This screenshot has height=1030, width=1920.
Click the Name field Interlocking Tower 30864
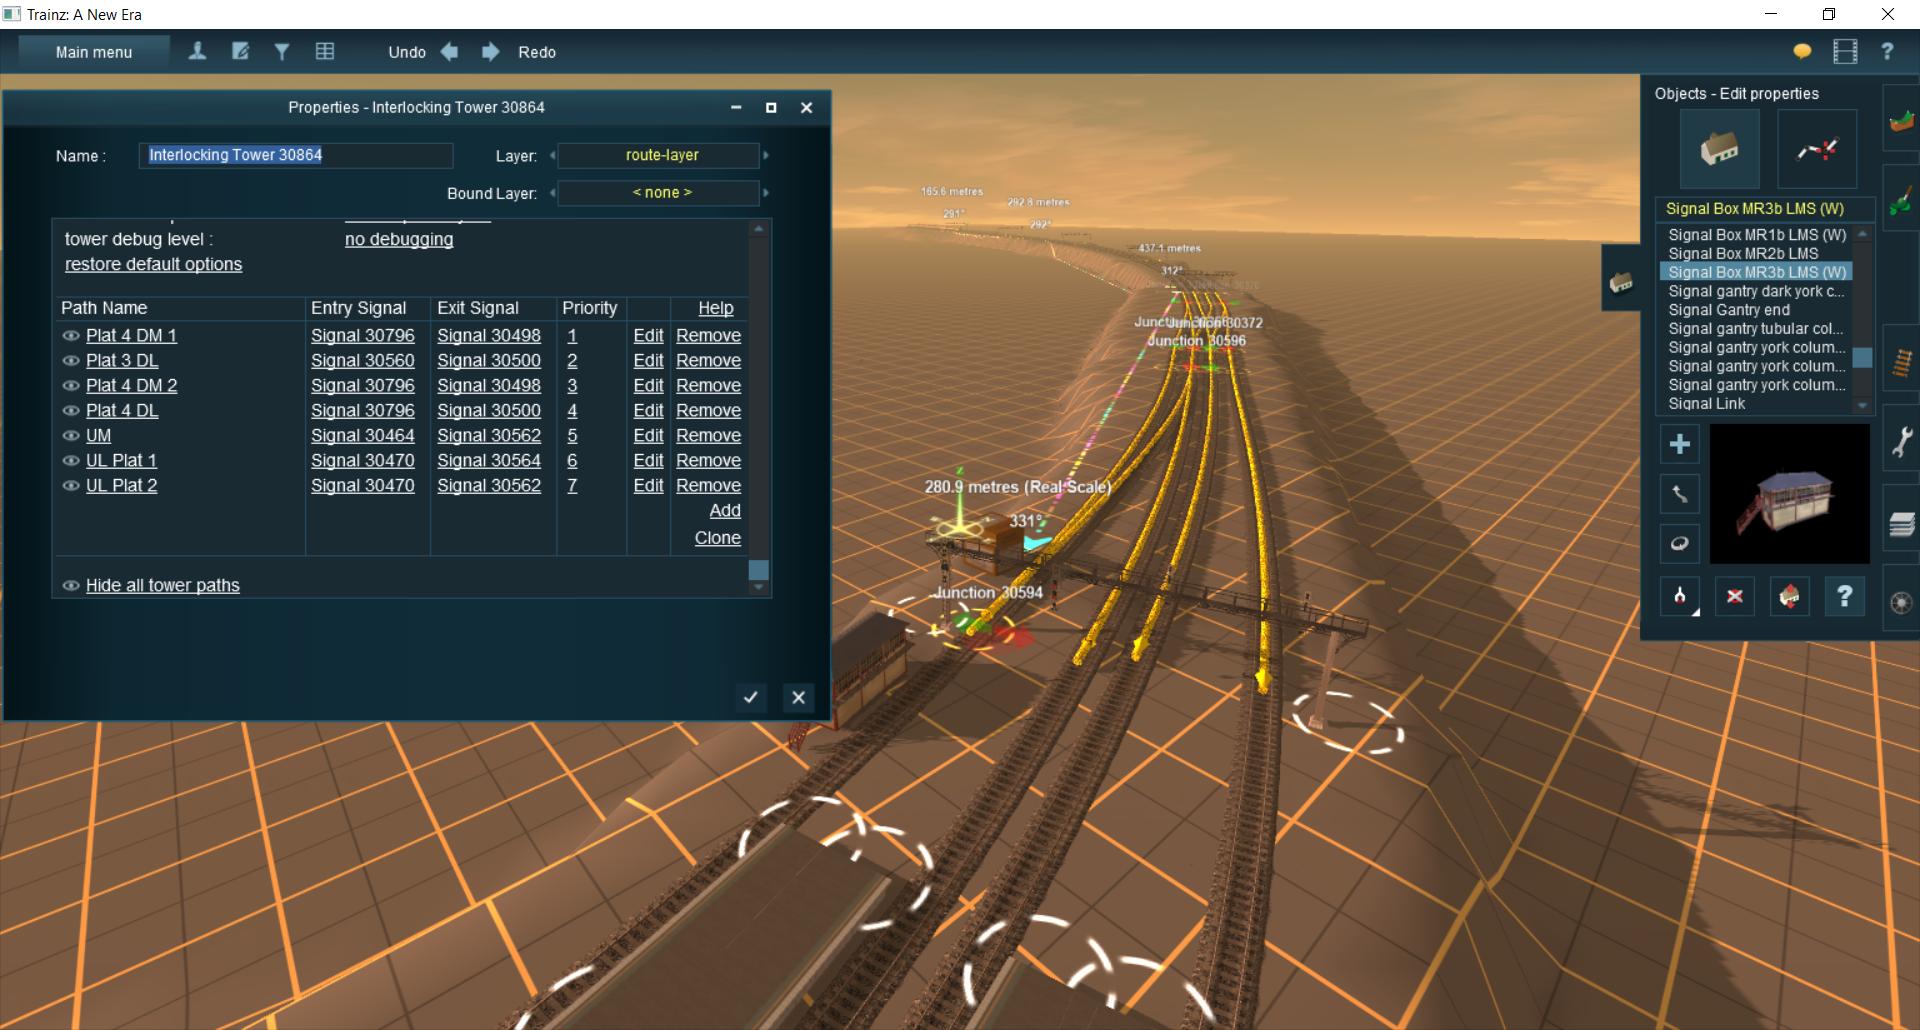click(x=296, y=155)
